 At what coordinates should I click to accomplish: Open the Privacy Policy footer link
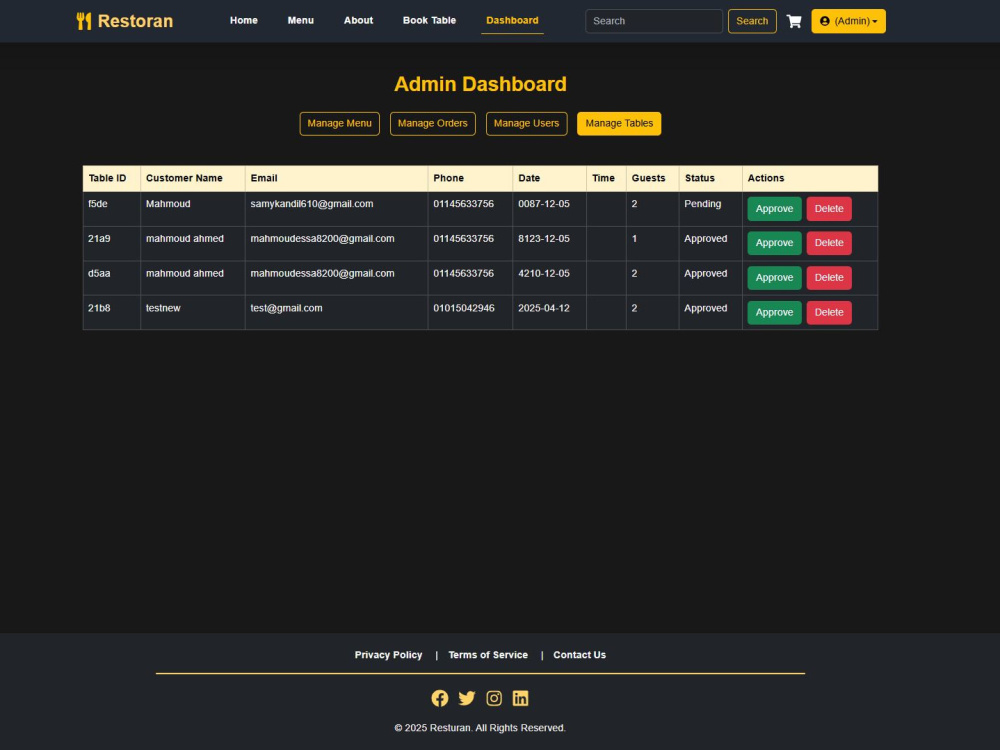tap(388, 655)
